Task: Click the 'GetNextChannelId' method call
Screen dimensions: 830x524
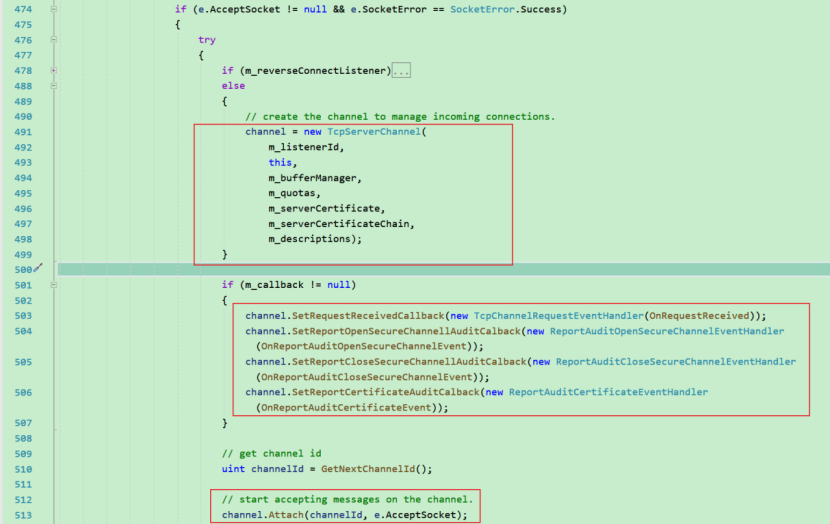Action: pyautogui.click(x=368, y=469)
